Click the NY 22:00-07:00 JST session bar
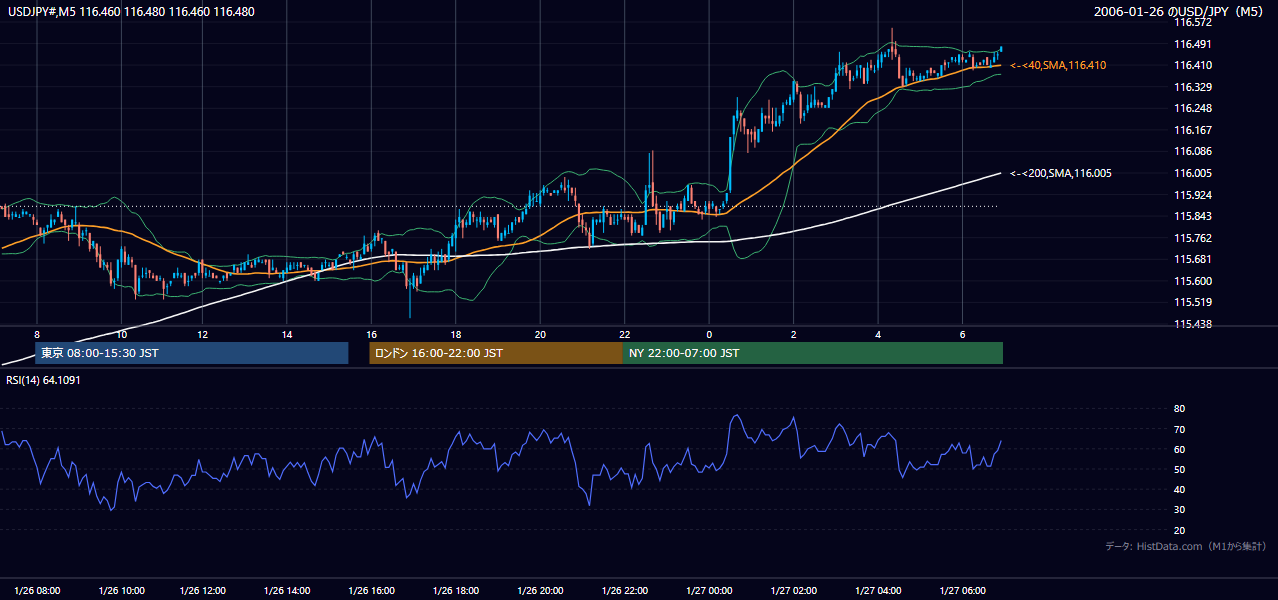The width and height of the screenshot is (1278, 600). pyautogui.click(x=813, y=353)
